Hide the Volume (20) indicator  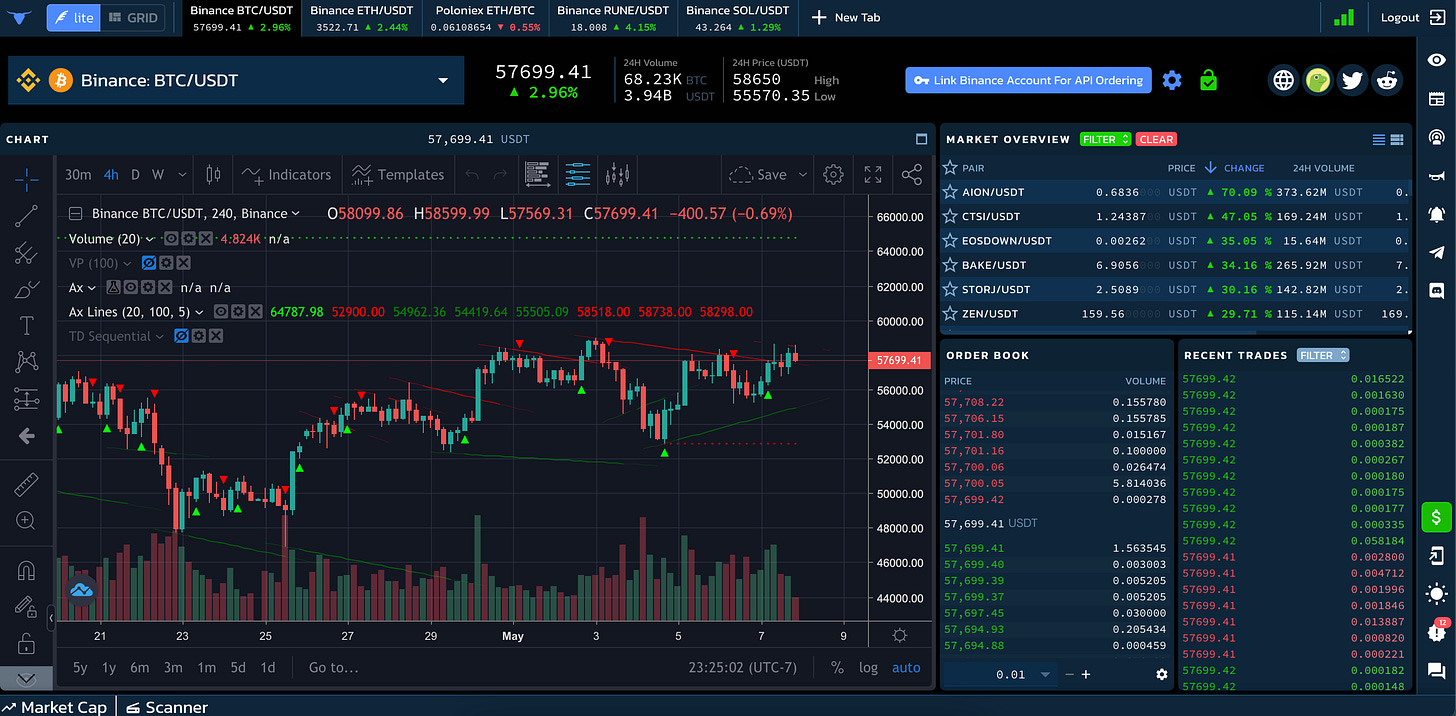coord(171,239)
